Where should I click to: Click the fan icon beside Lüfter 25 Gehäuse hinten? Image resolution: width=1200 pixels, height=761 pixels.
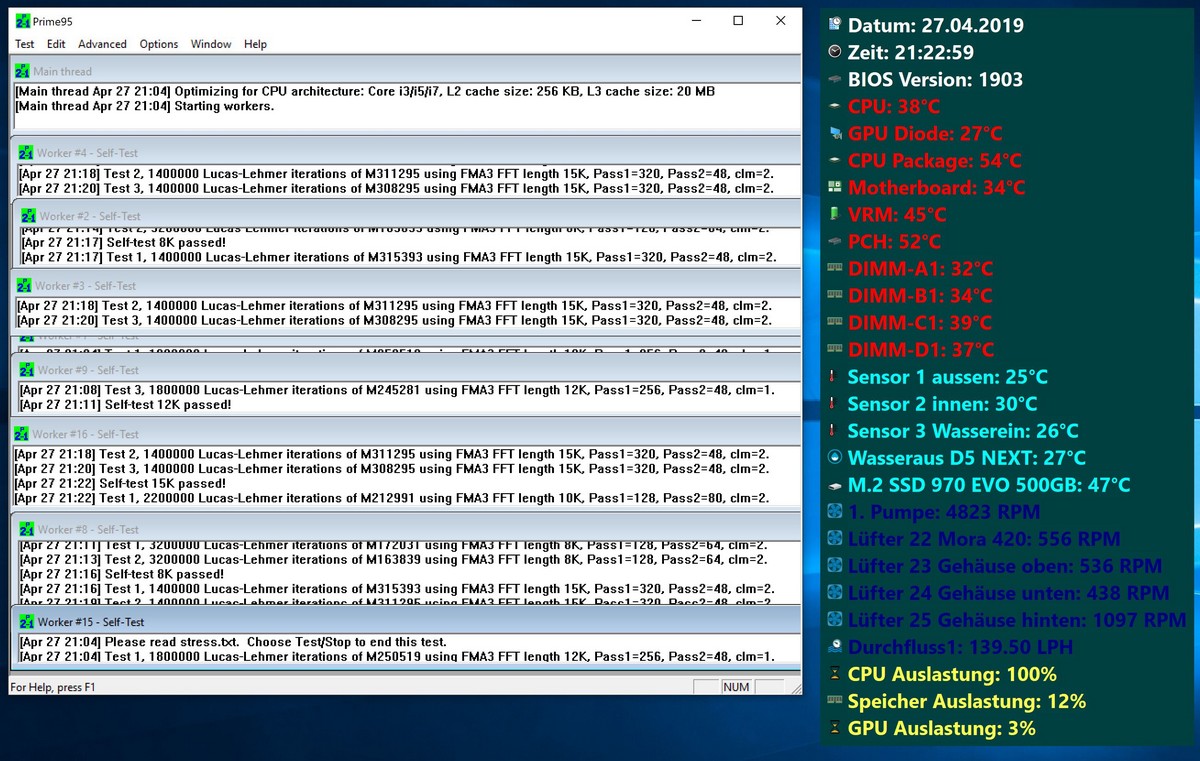(x=835, y=619)
